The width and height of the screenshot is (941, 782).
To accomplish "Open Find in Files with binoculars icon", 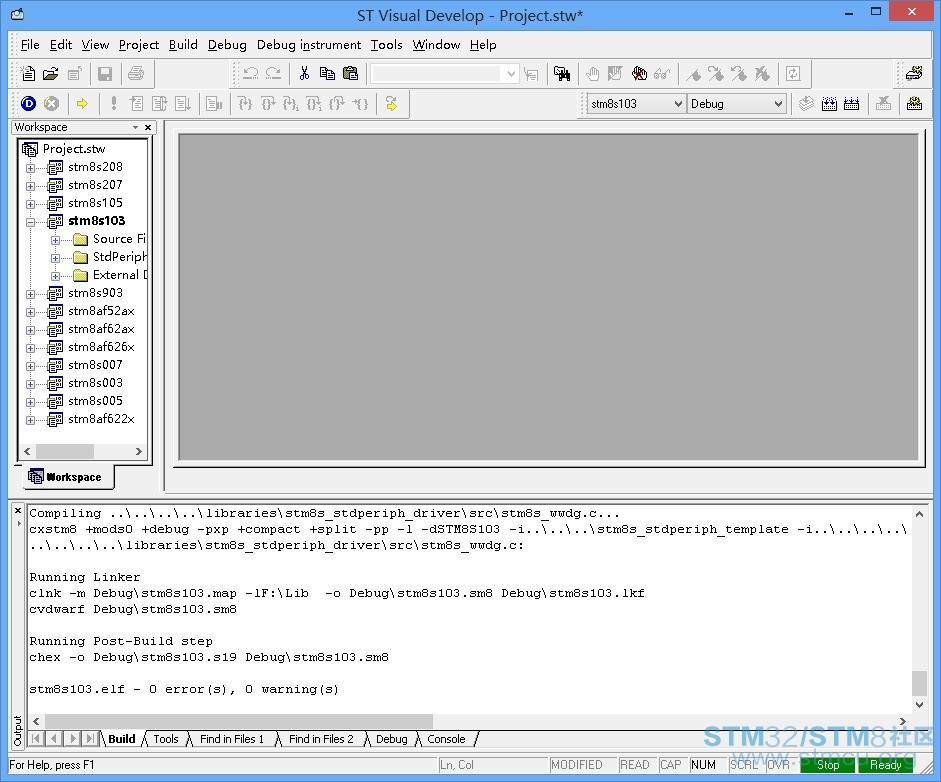I will 562,74.
